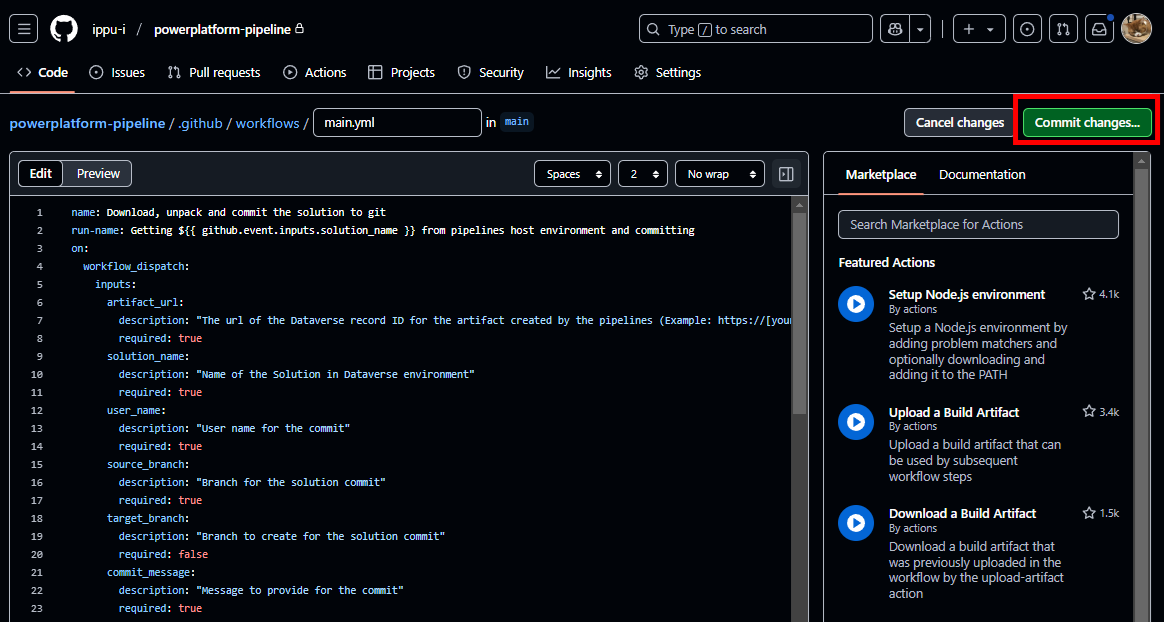Open the global navigation hamburger menu

coord(23,28)
